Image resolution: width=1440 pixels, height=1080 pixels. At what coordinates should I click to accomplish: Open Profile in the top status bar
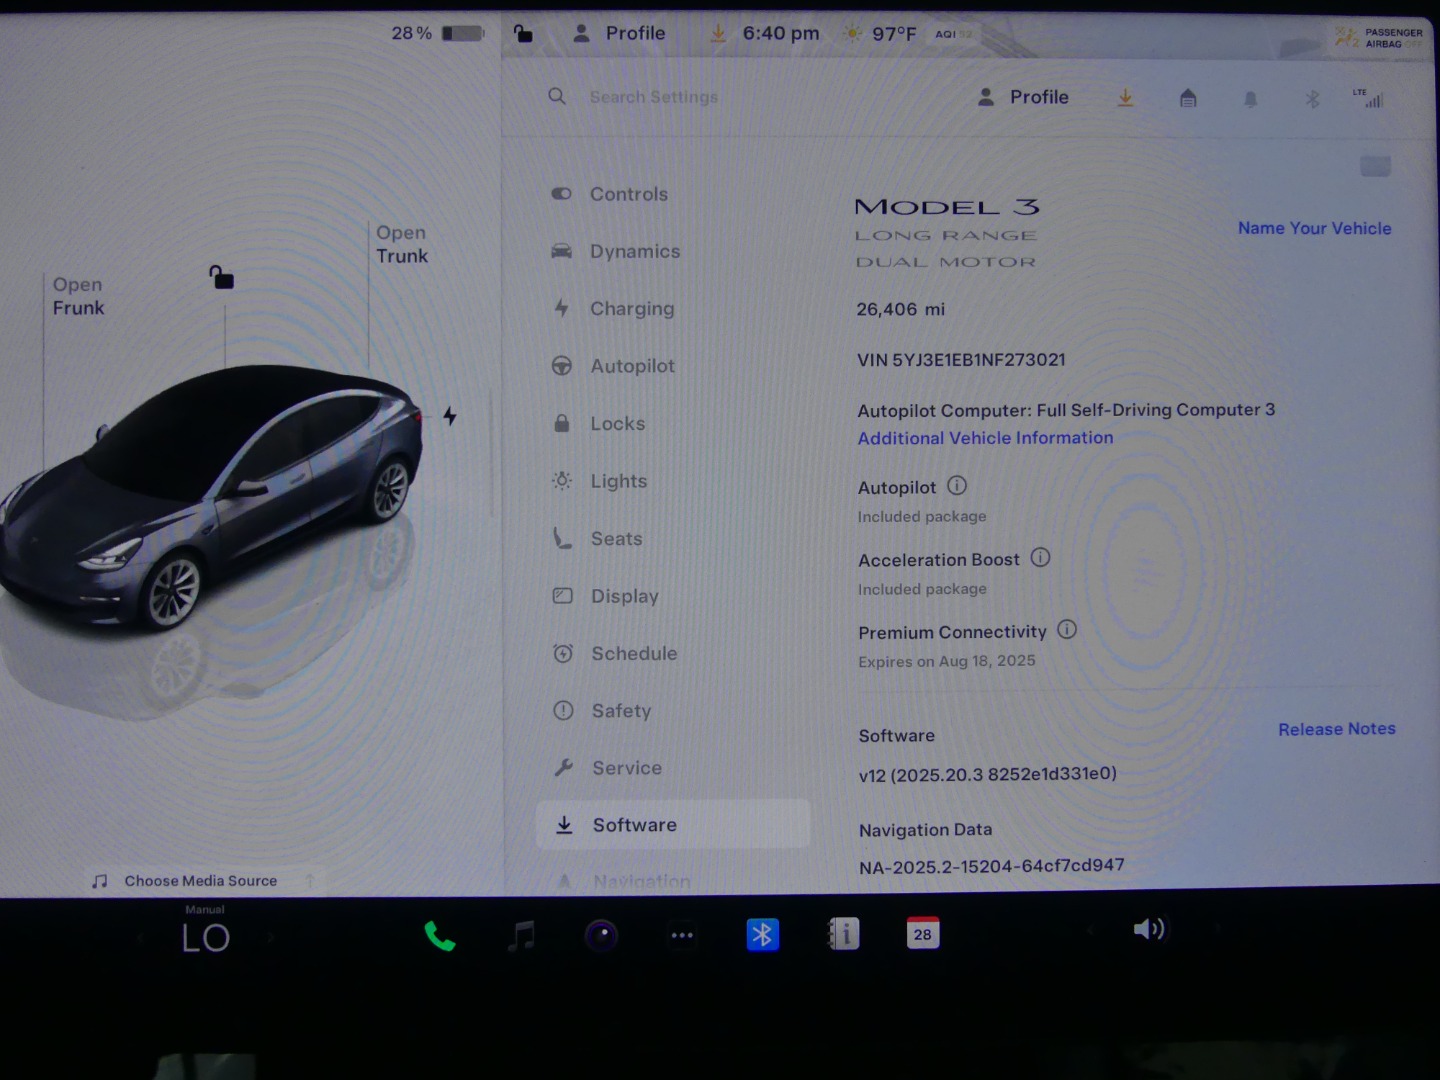pos(619,33)
